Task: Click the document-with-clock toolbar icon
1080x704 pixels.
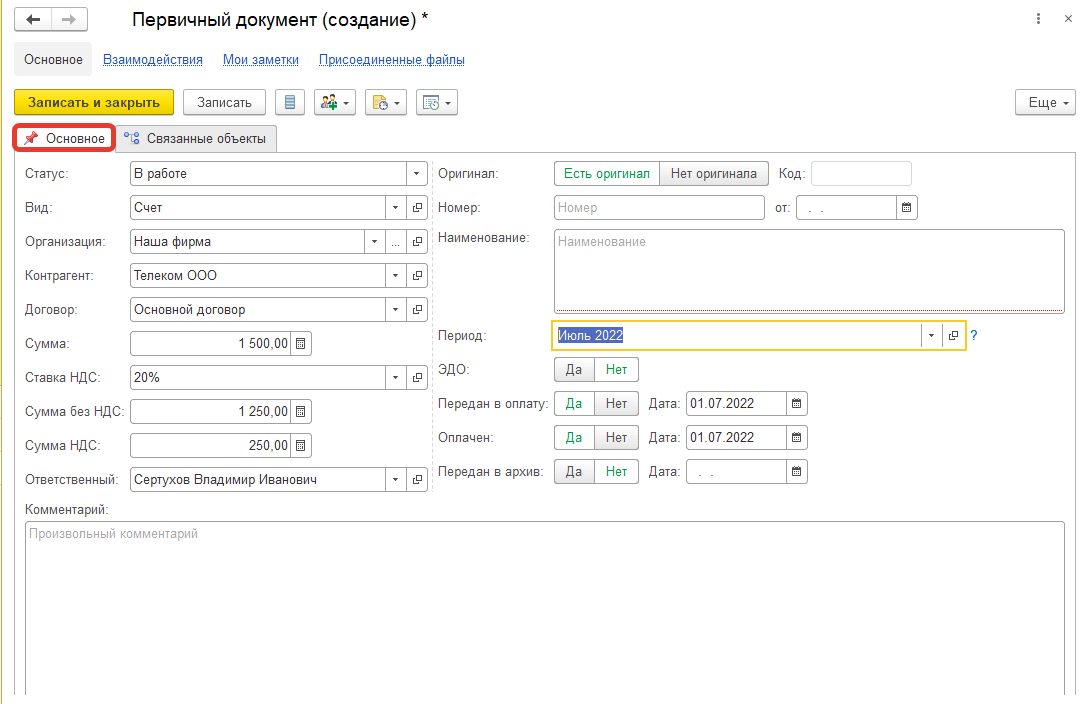Action: tap(385, 103)
